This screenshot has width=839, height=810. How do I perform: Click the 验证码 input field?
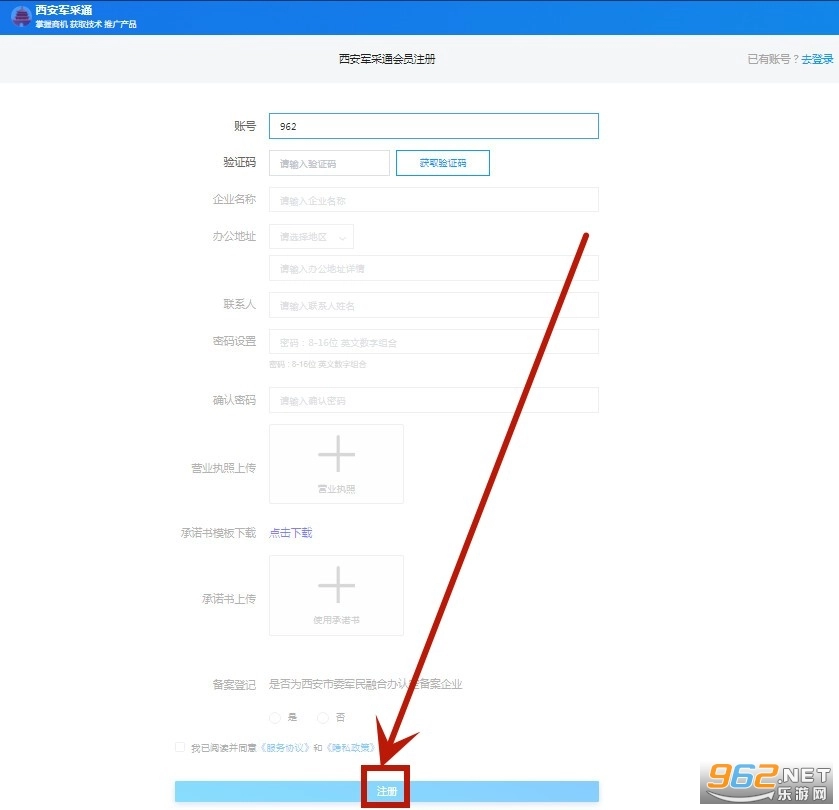click(329, 163)
